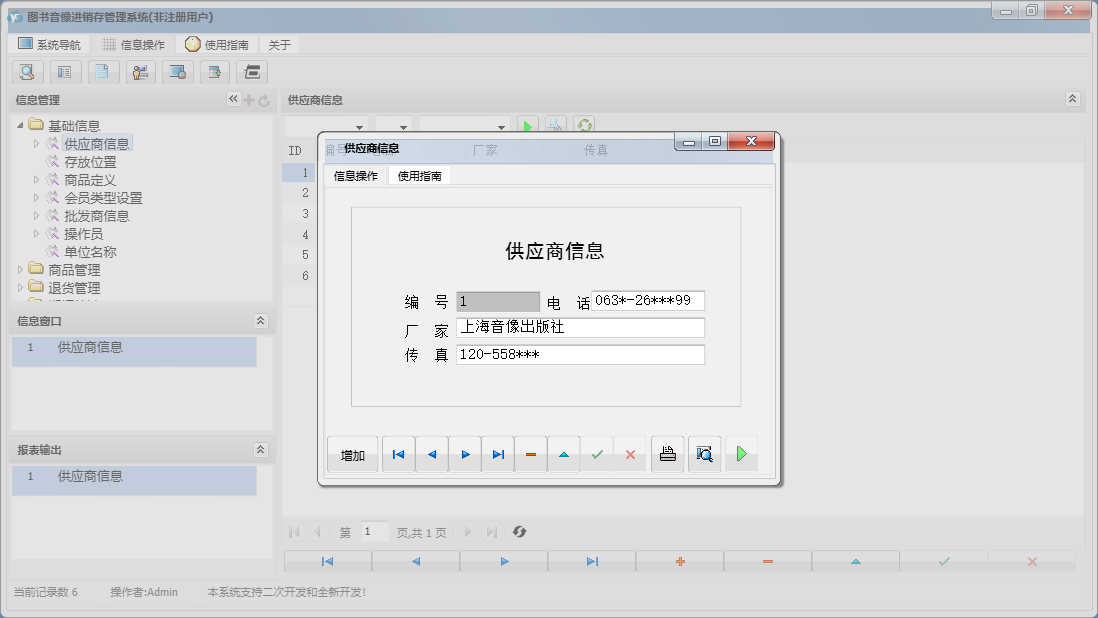Click the print icon in the dialog toolbar
The image size is (1098, 618).
(668, 454)
